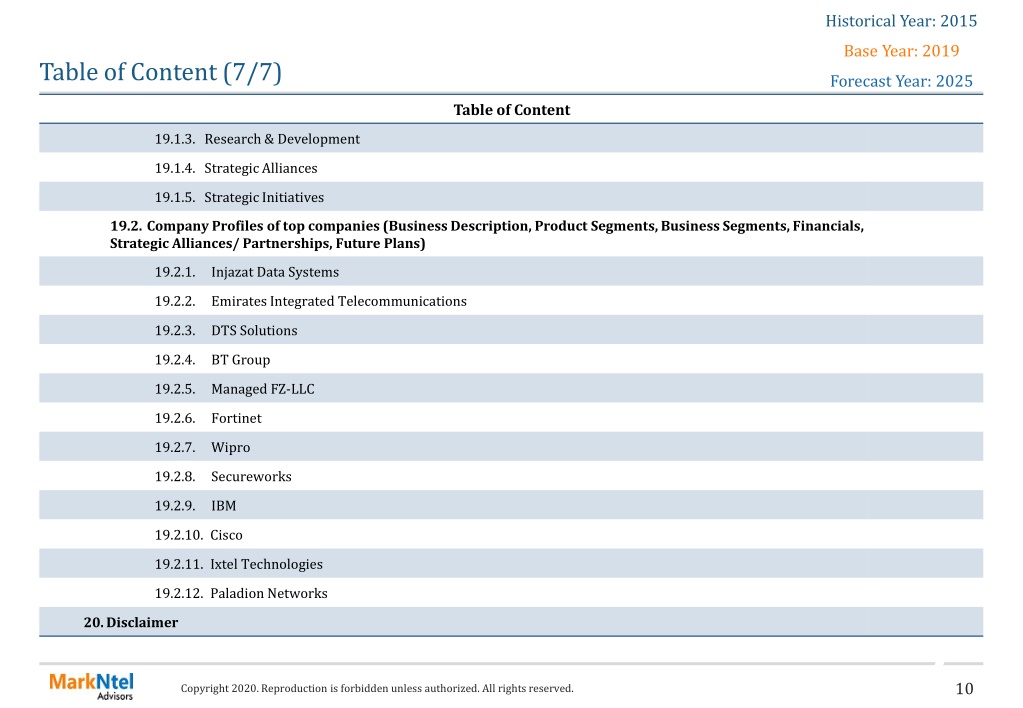Click page number 10 in footer

click(964, 688)
